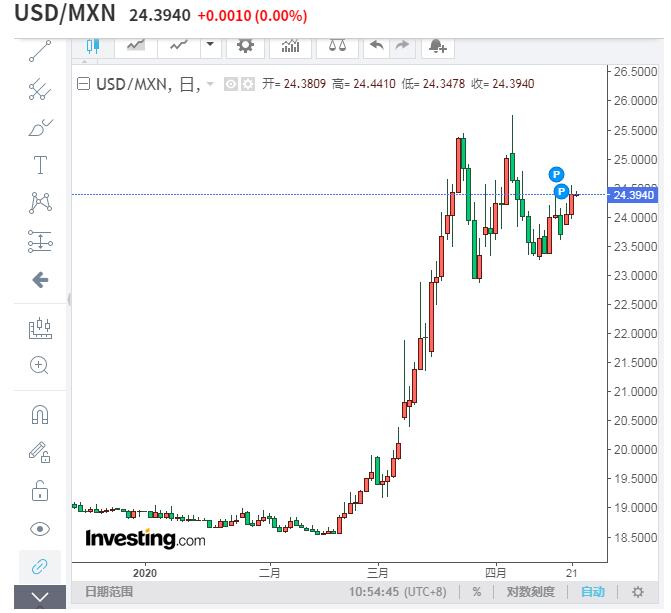Image resolution: width=671 pixels, height=613 pixels.
Task: Toggle magnet mode on
Action: click(40, 415)
